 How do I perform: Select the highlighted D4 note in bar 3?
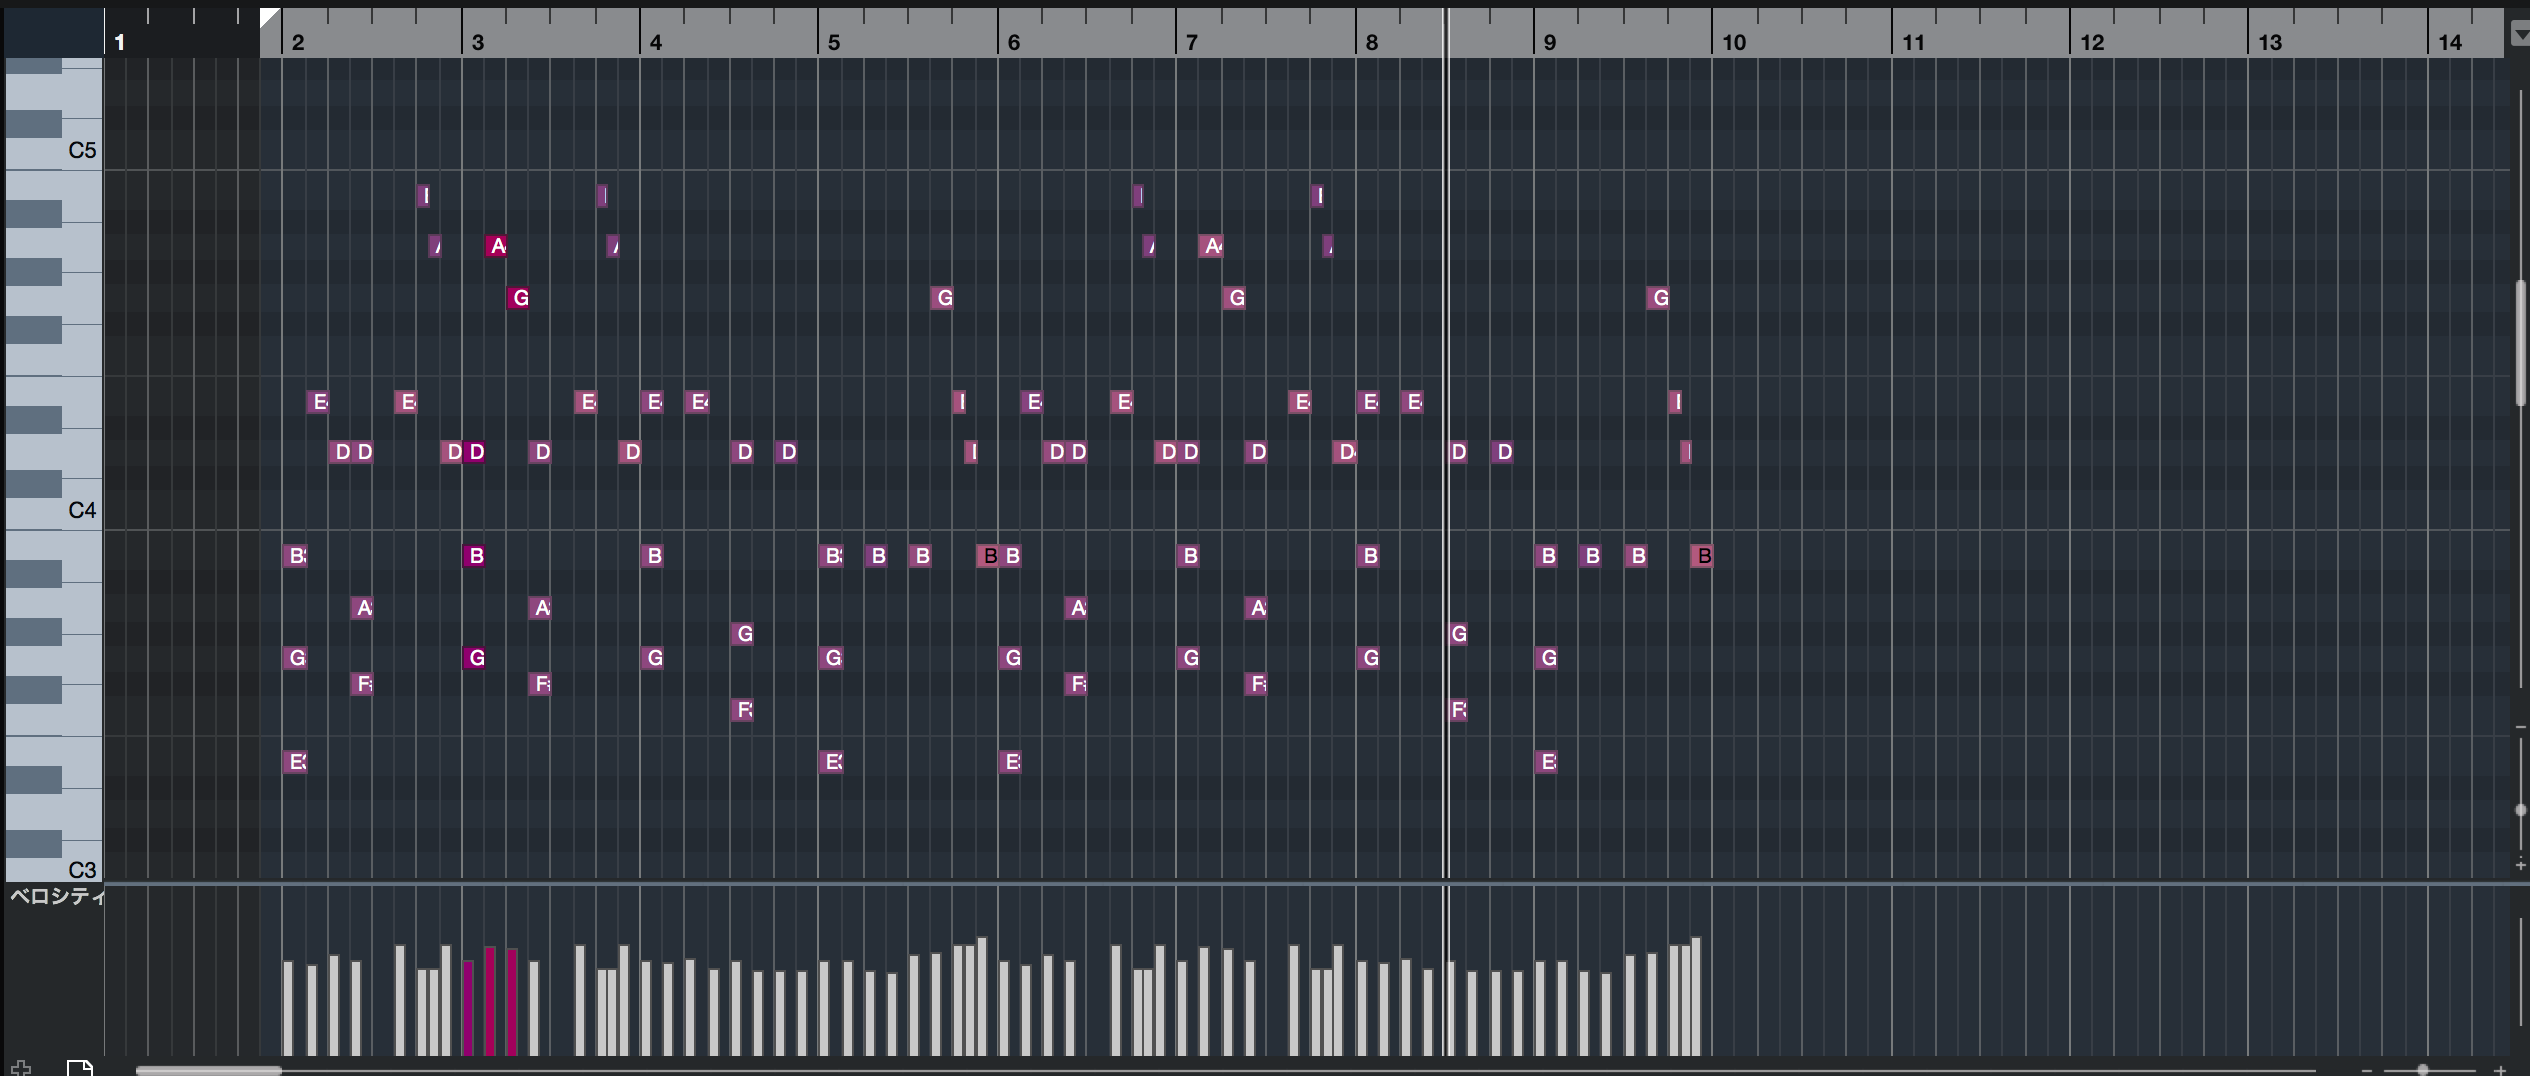475,452
